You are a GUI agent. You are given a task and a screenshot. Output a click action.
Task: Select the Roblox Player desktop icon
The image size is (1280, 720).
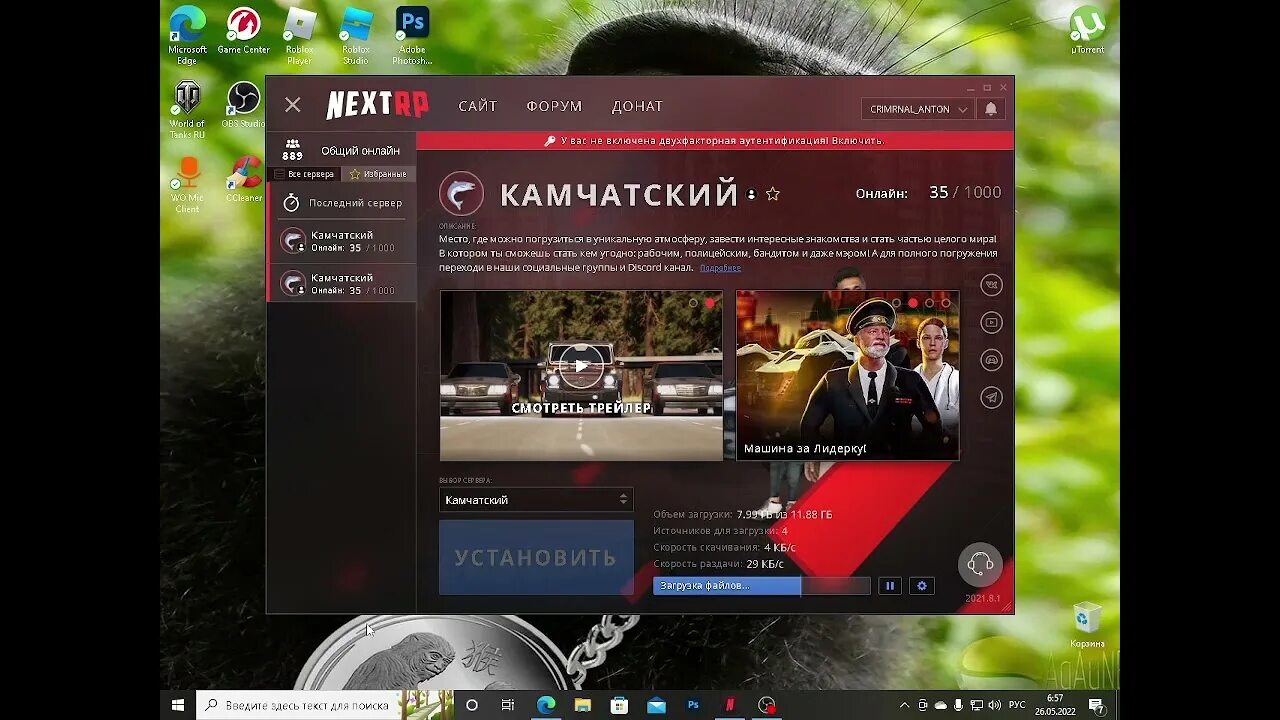[299, 36]
